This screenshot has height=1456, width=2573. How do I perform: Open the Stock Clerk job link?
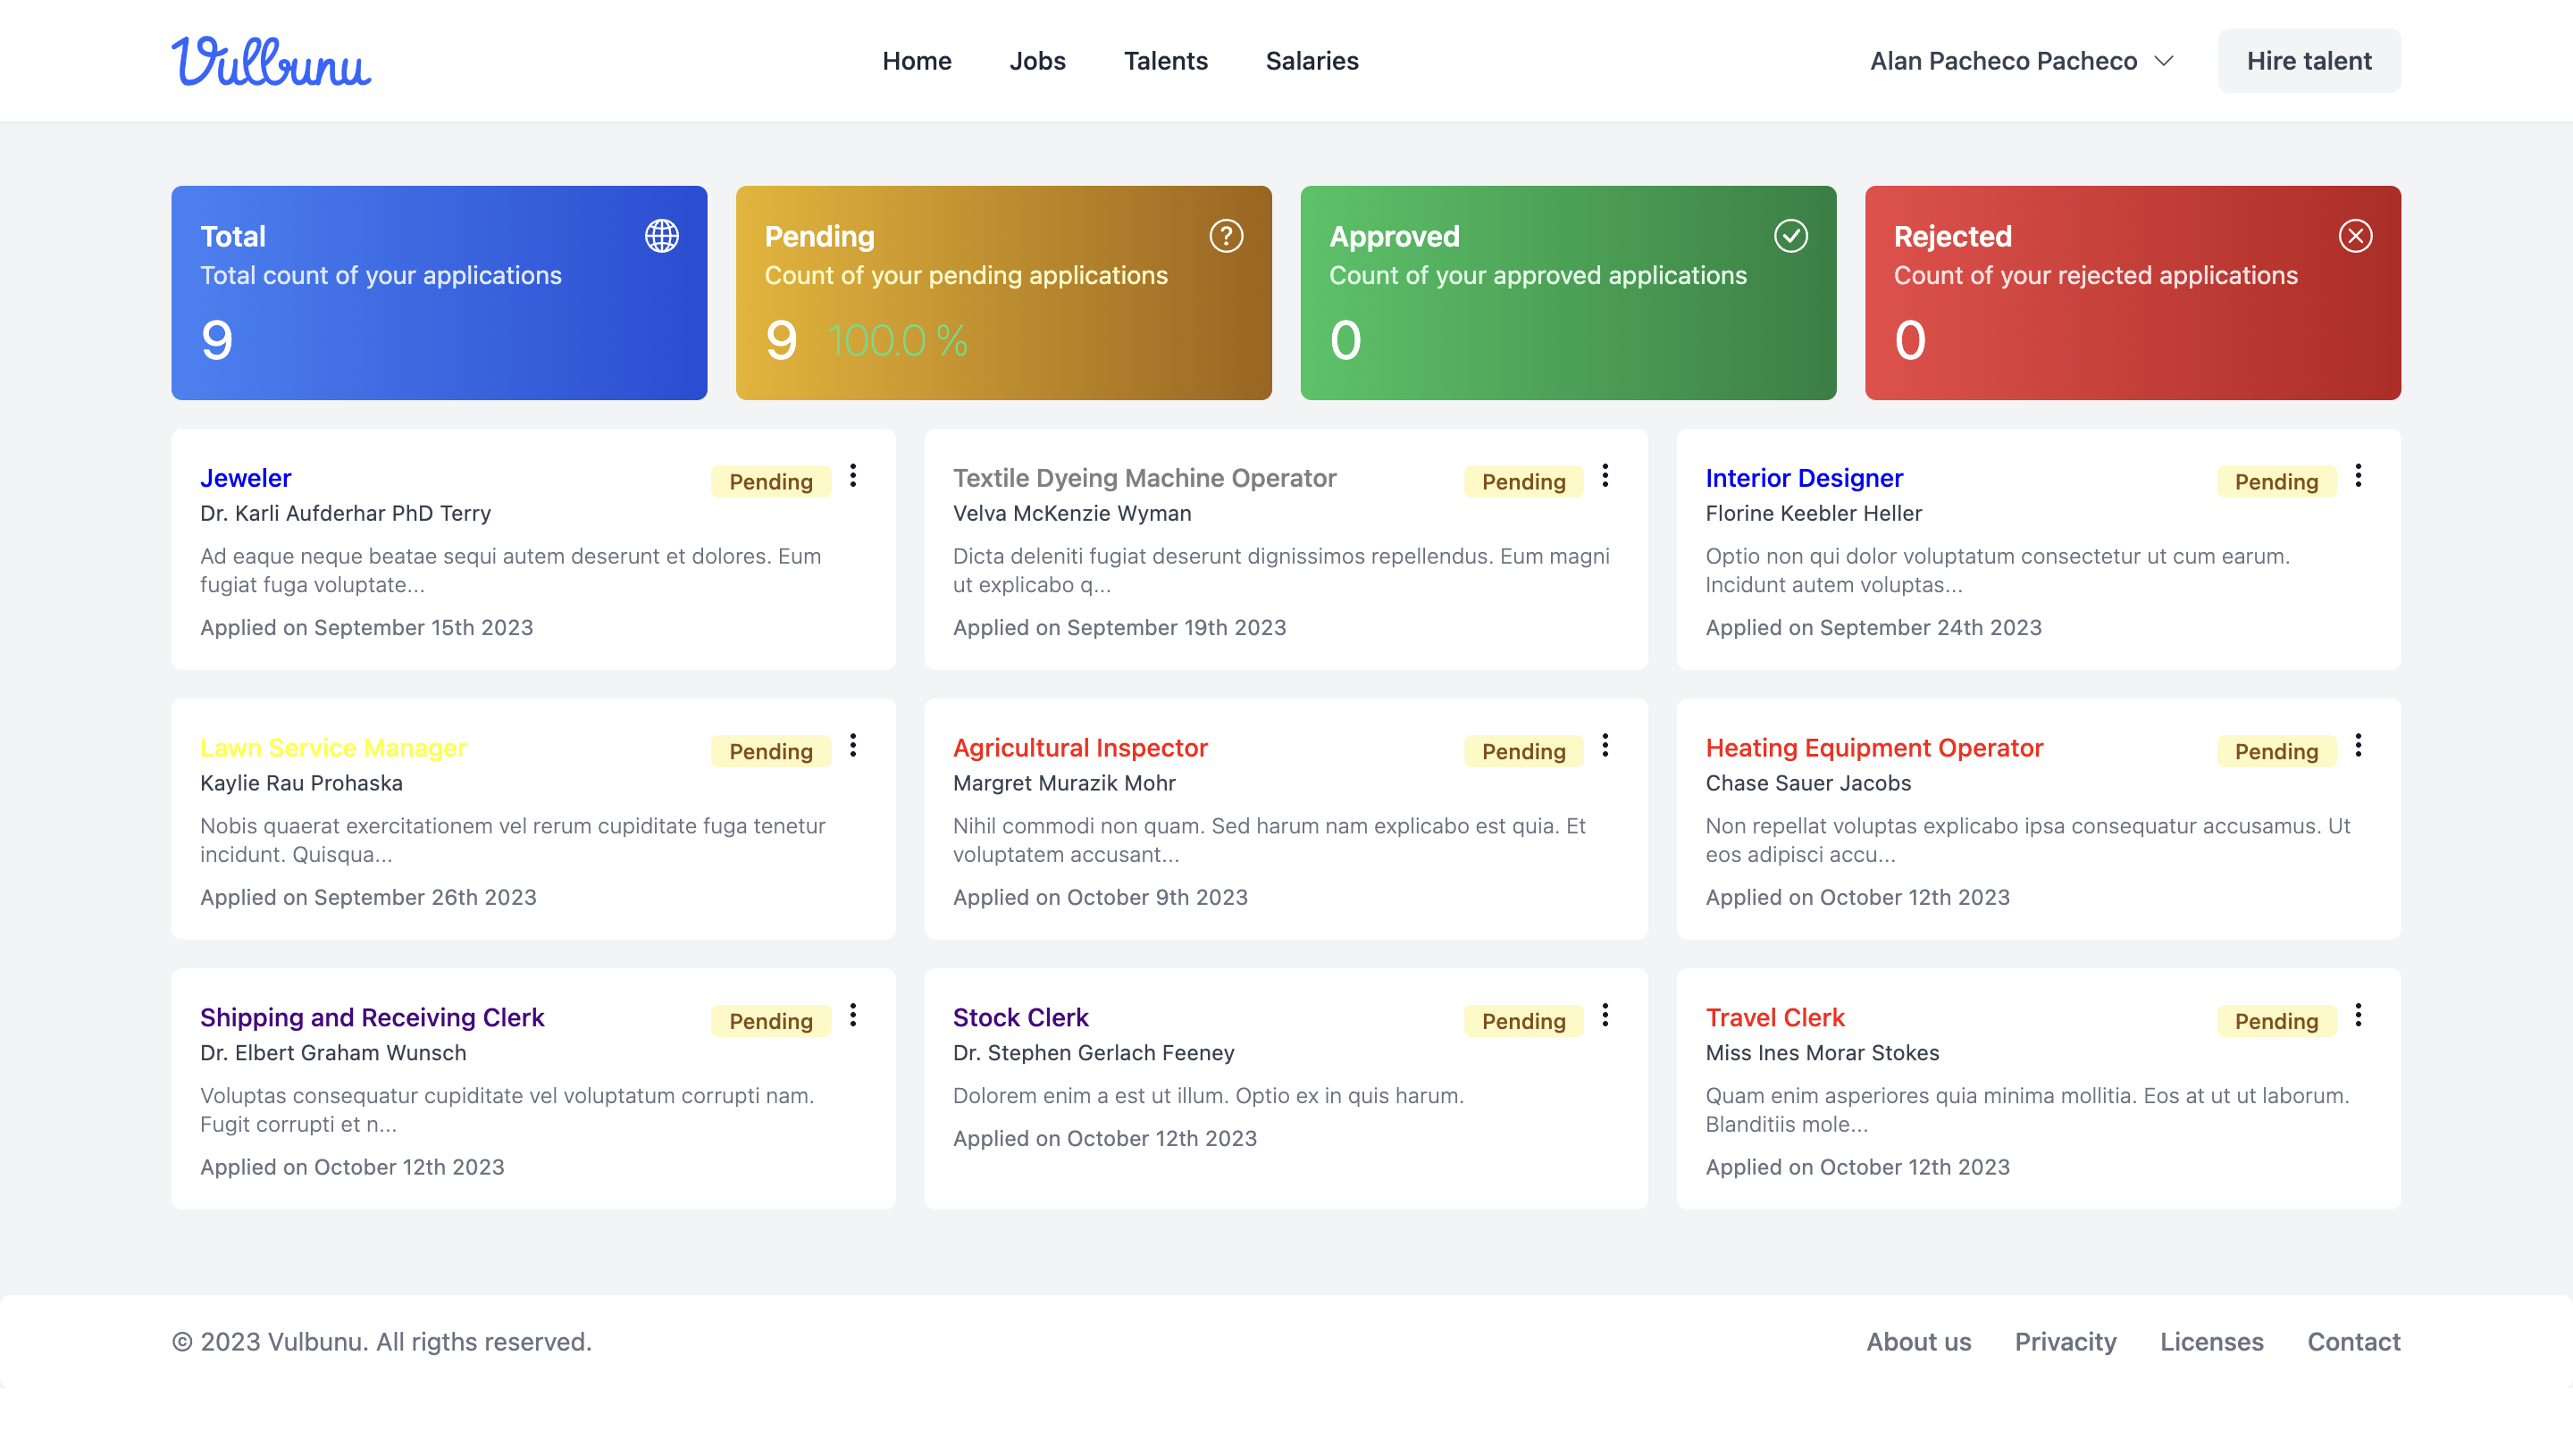[x=1020, y=1018]
